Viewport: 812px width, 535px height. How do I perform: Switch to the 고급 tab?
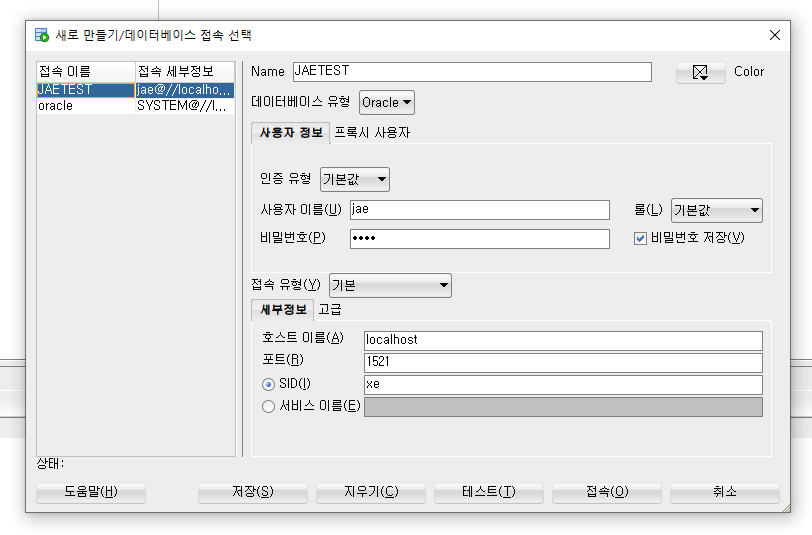[x=330, y=310]
